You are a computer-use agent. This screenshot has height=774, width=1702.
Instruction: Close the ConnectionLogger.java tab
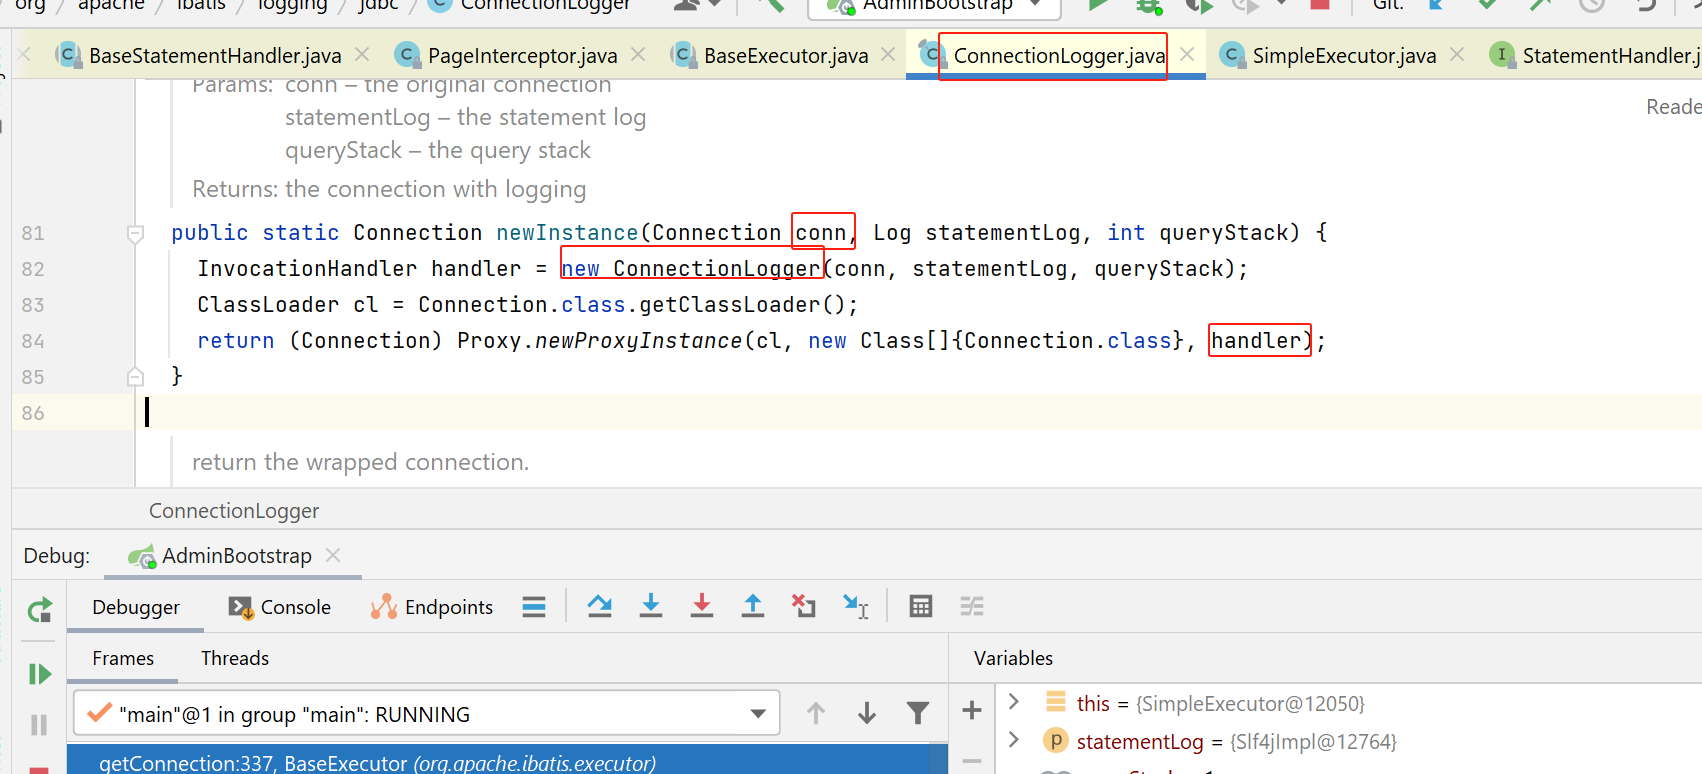1187,55
